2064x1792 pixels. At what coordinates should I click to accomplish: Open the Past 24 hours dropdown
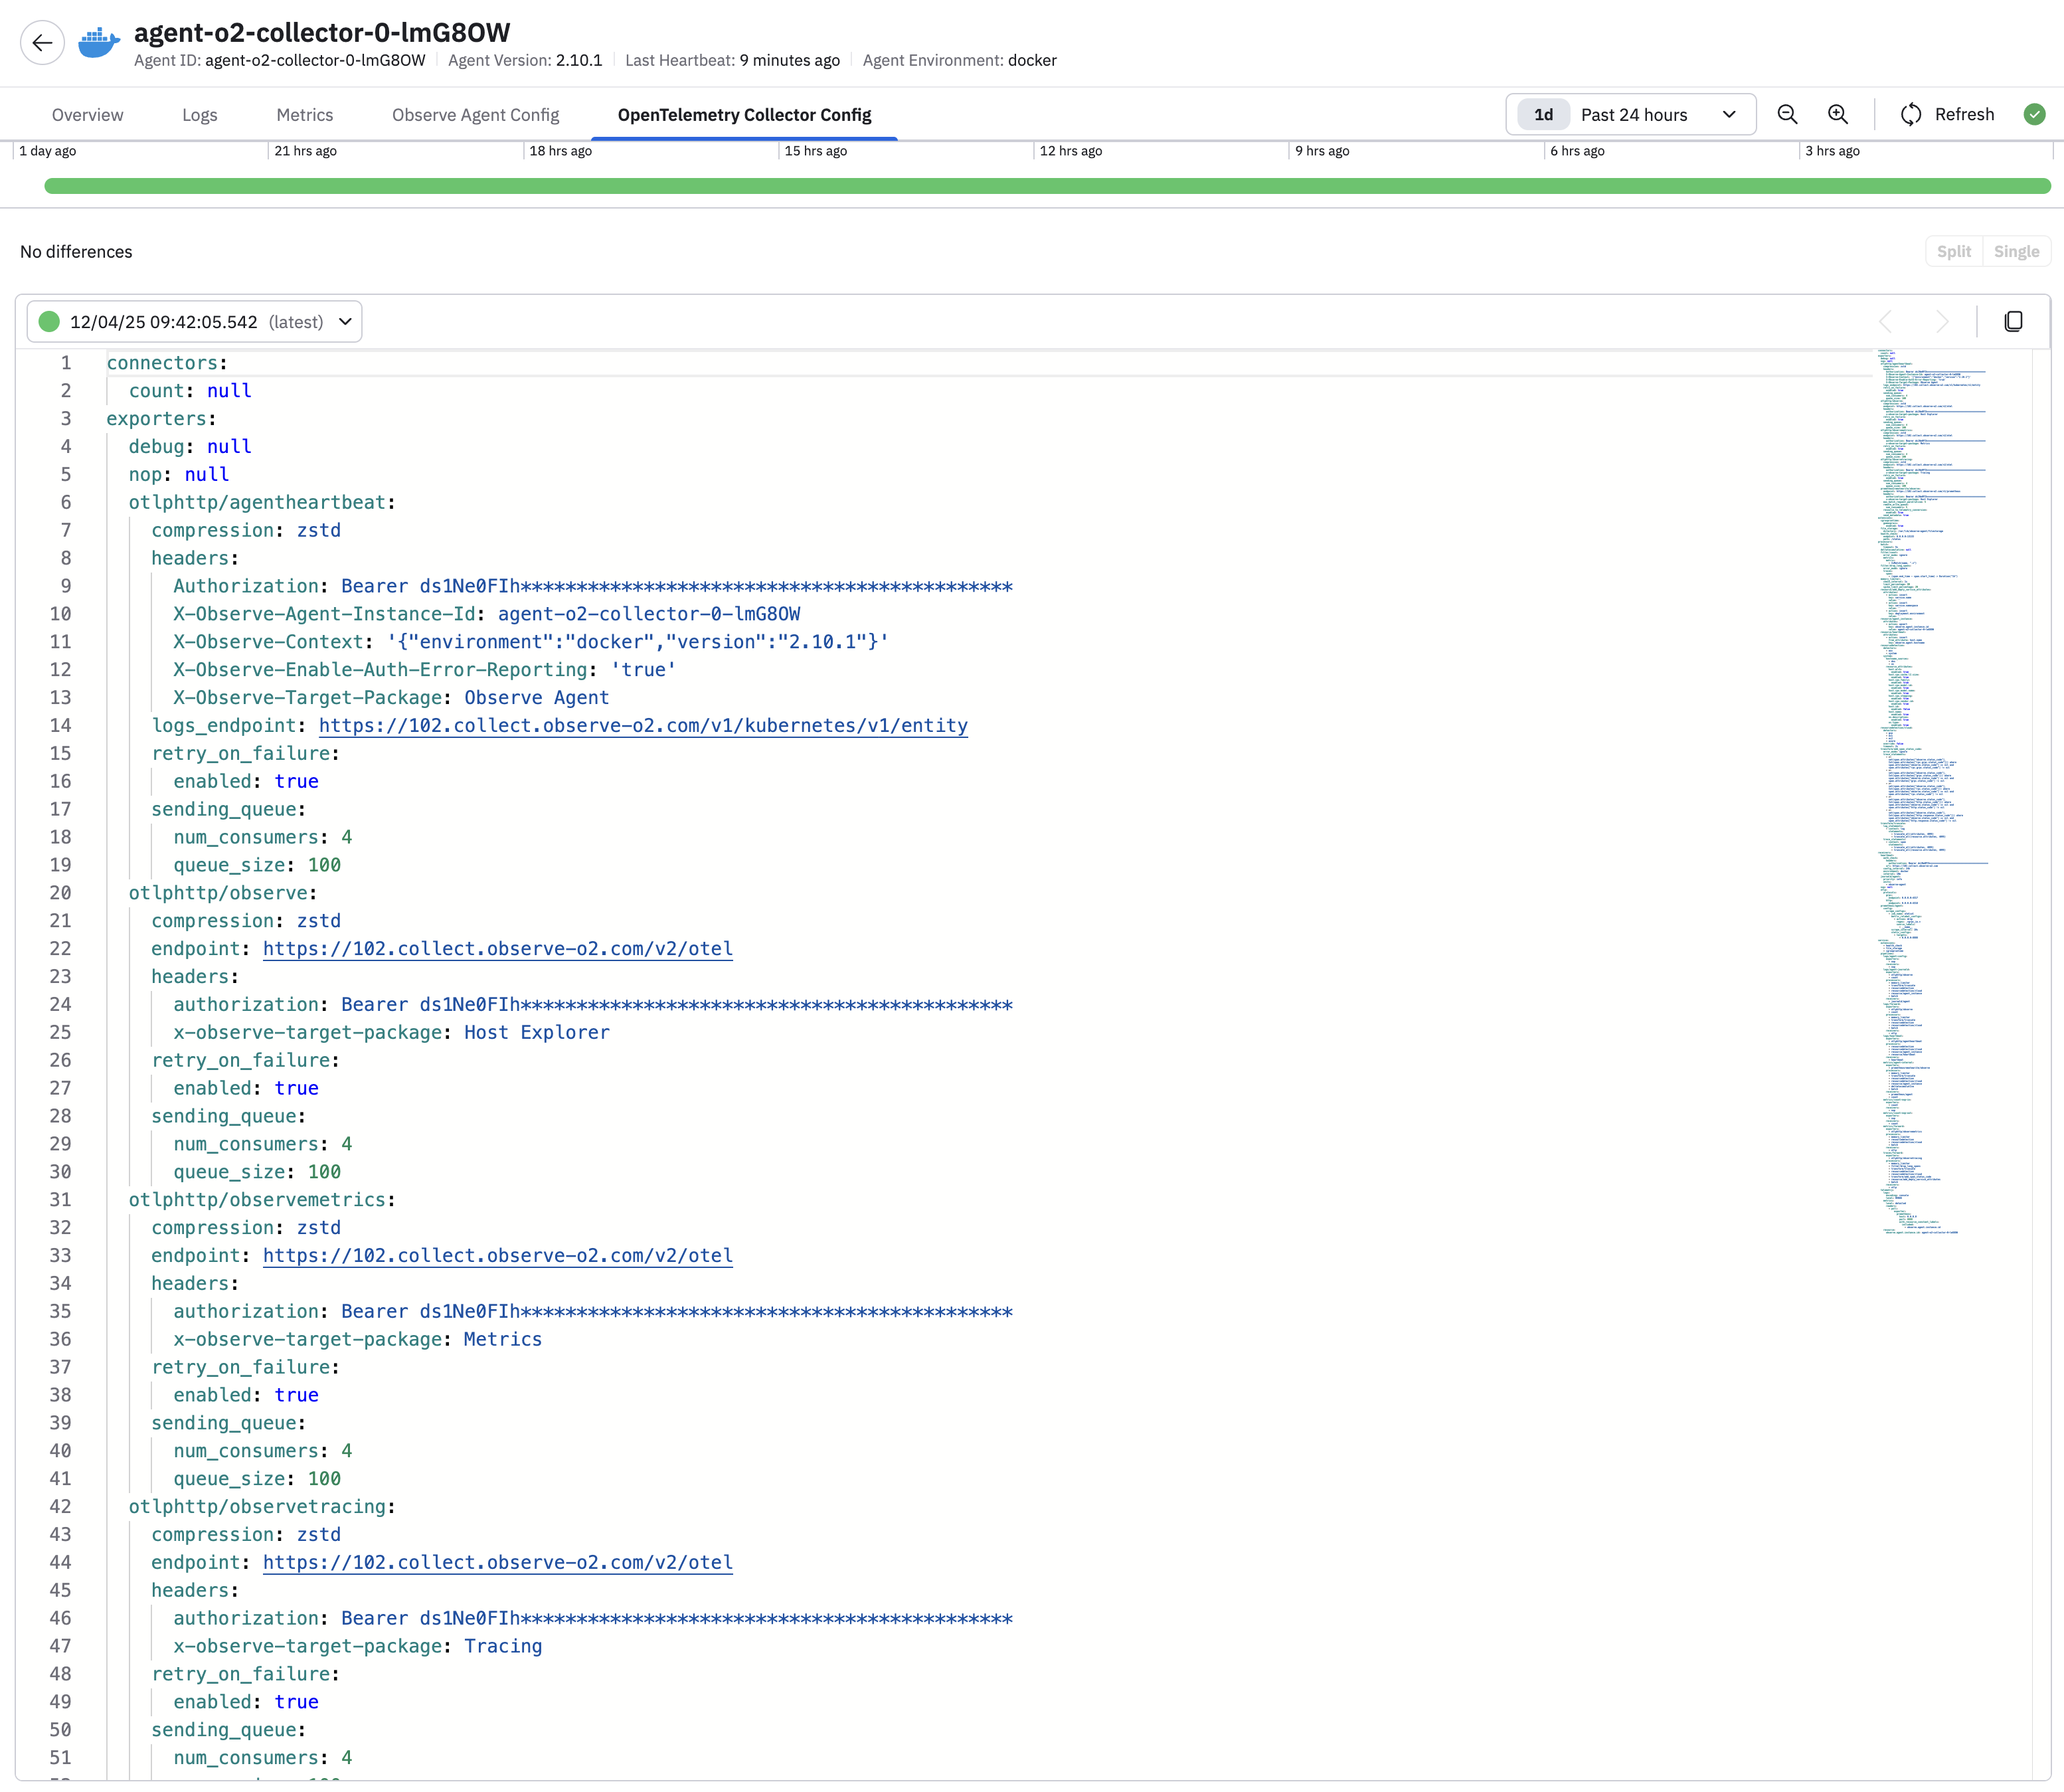1657,115
